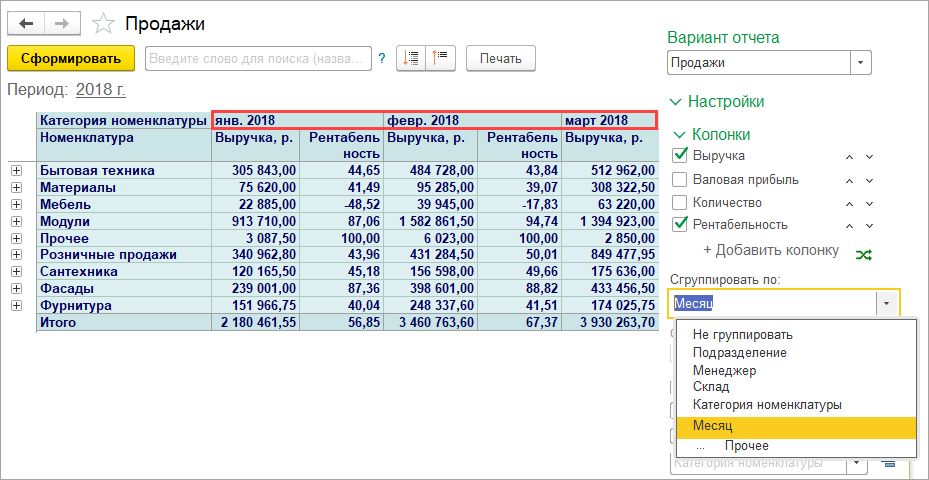929x480 pixels.
Task: Click the search help question mark
Action: (x=382, y=59)
